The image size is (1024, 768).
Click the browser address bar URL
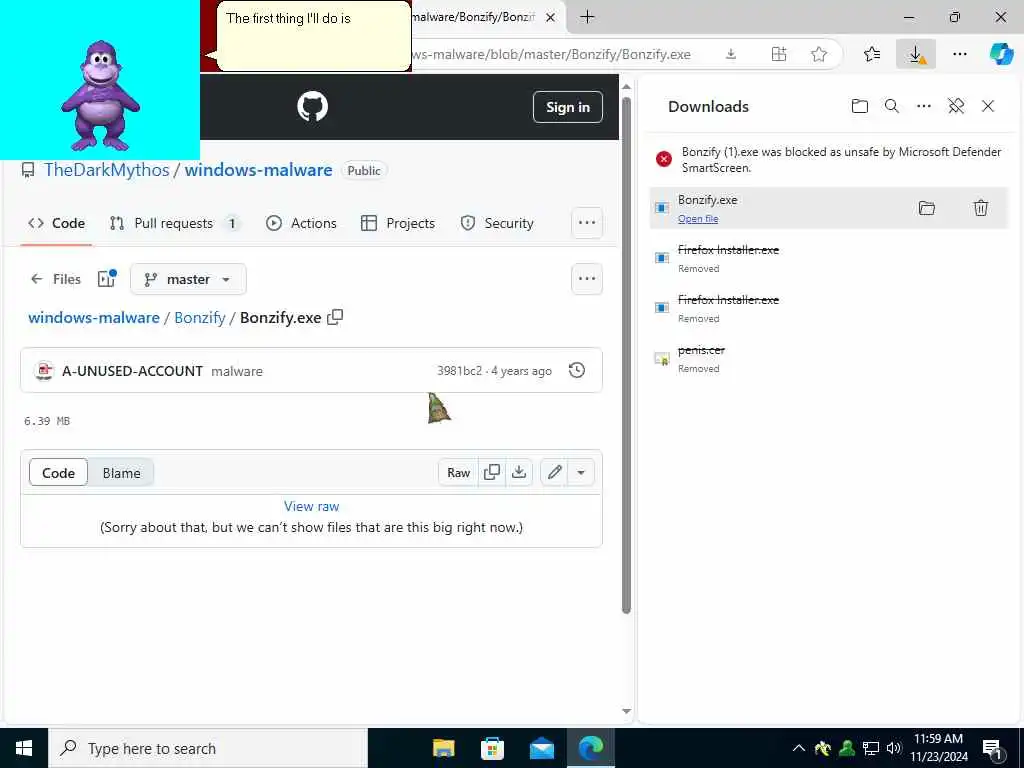(x=551, y=55)
